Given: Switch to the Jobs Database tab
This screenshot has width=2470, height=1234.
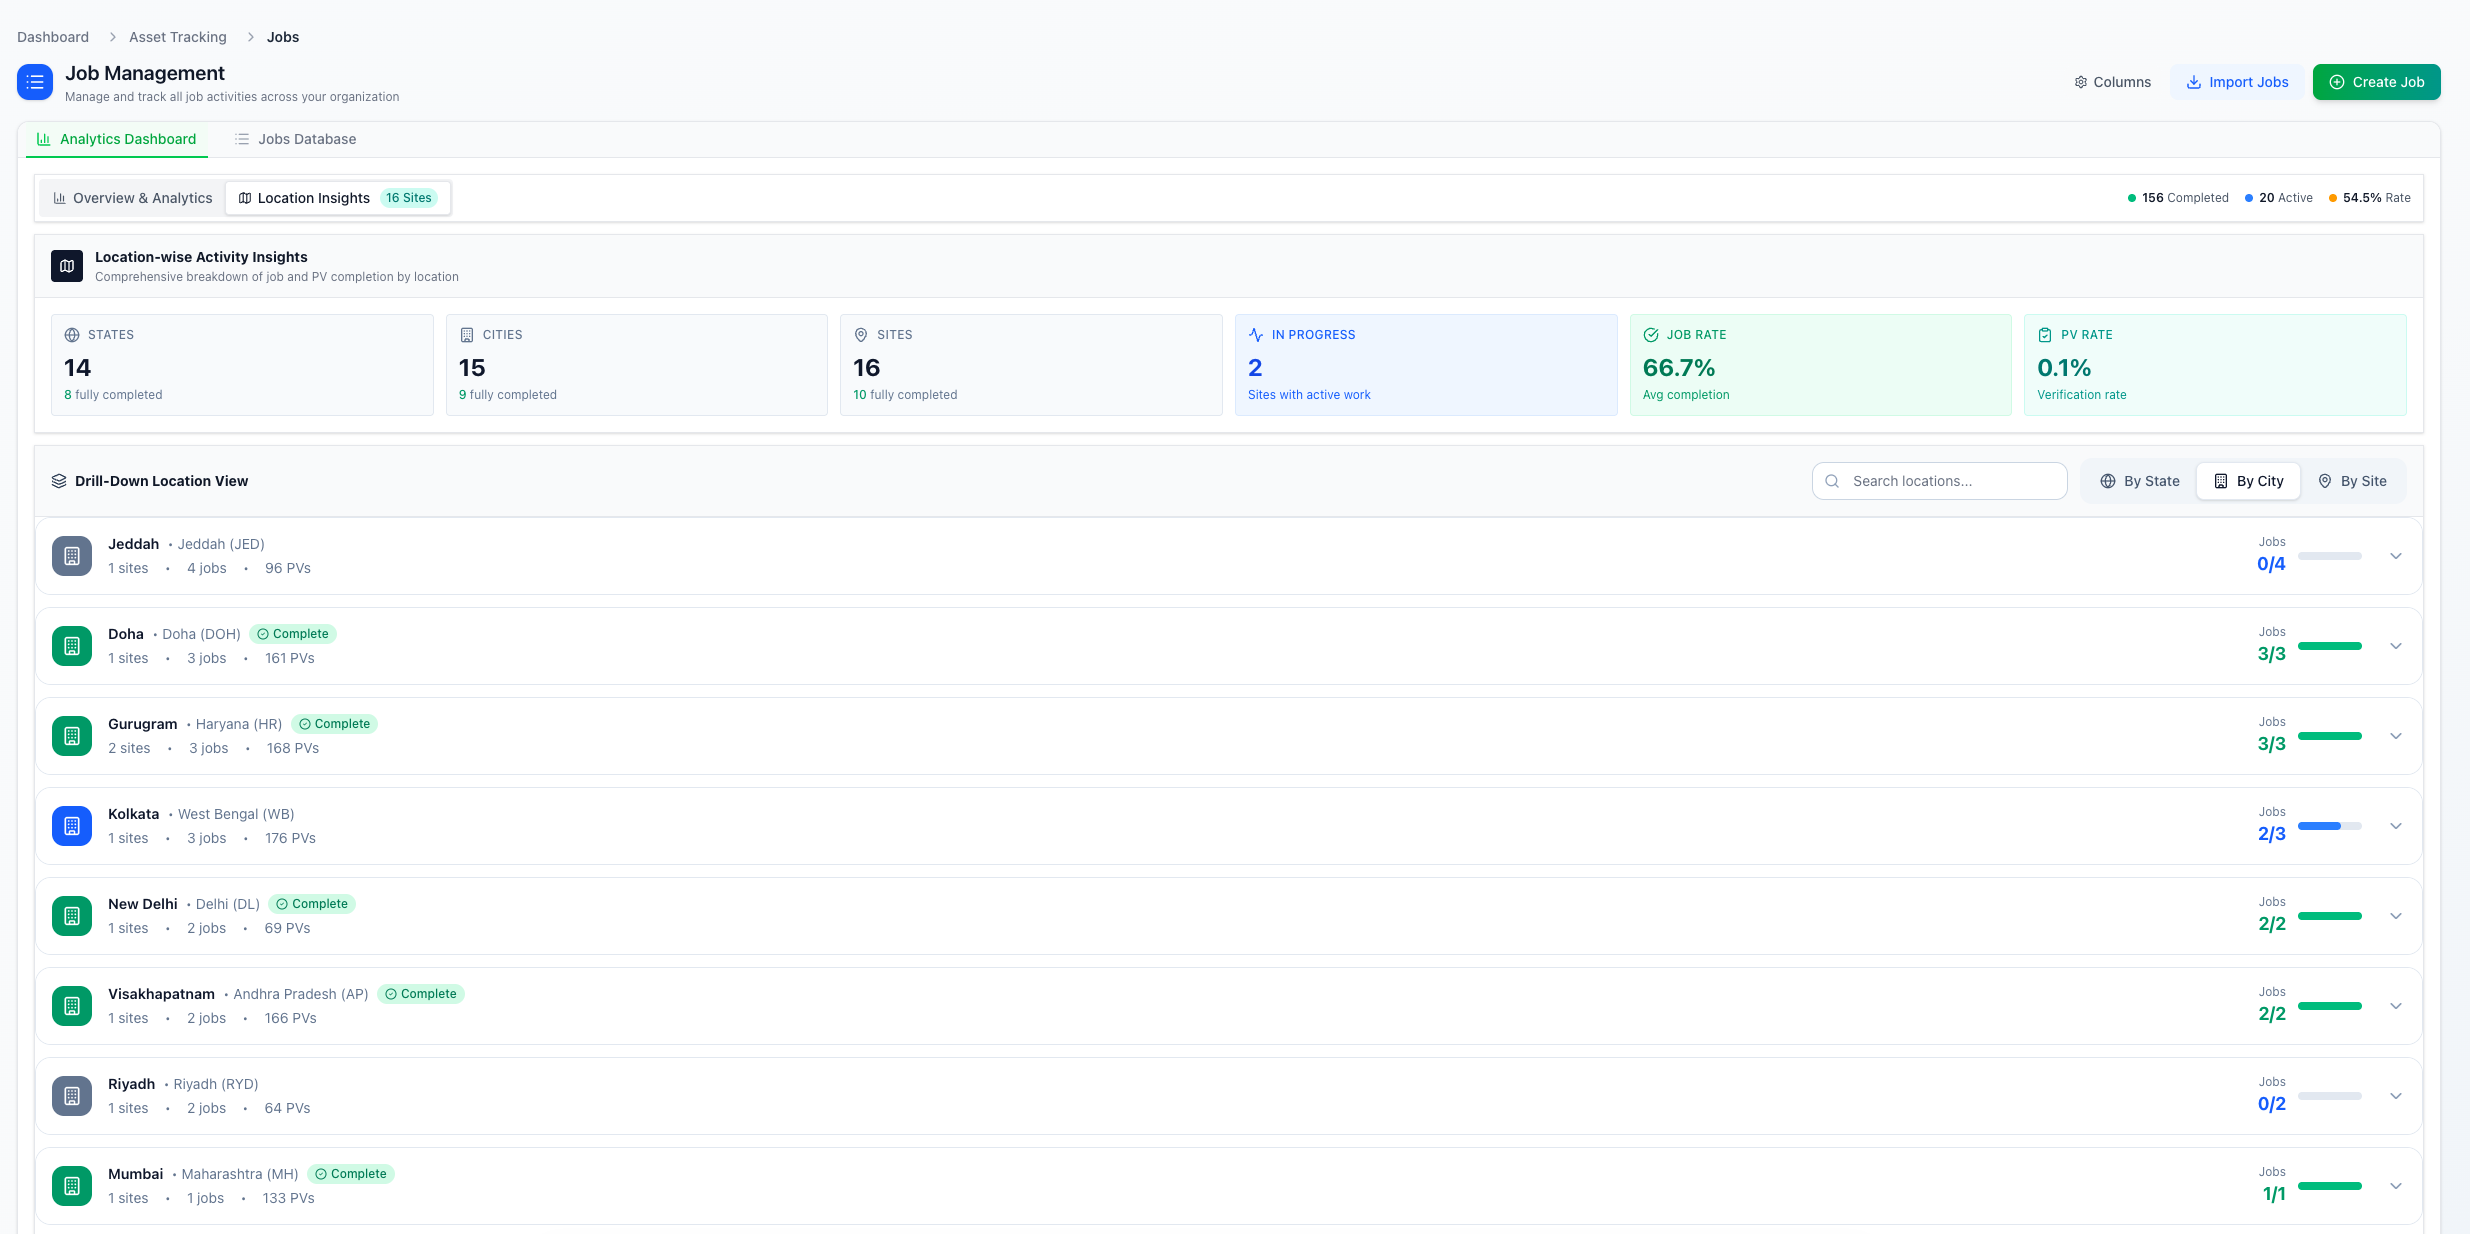Looking at the screenshot, I should (295, 139).
